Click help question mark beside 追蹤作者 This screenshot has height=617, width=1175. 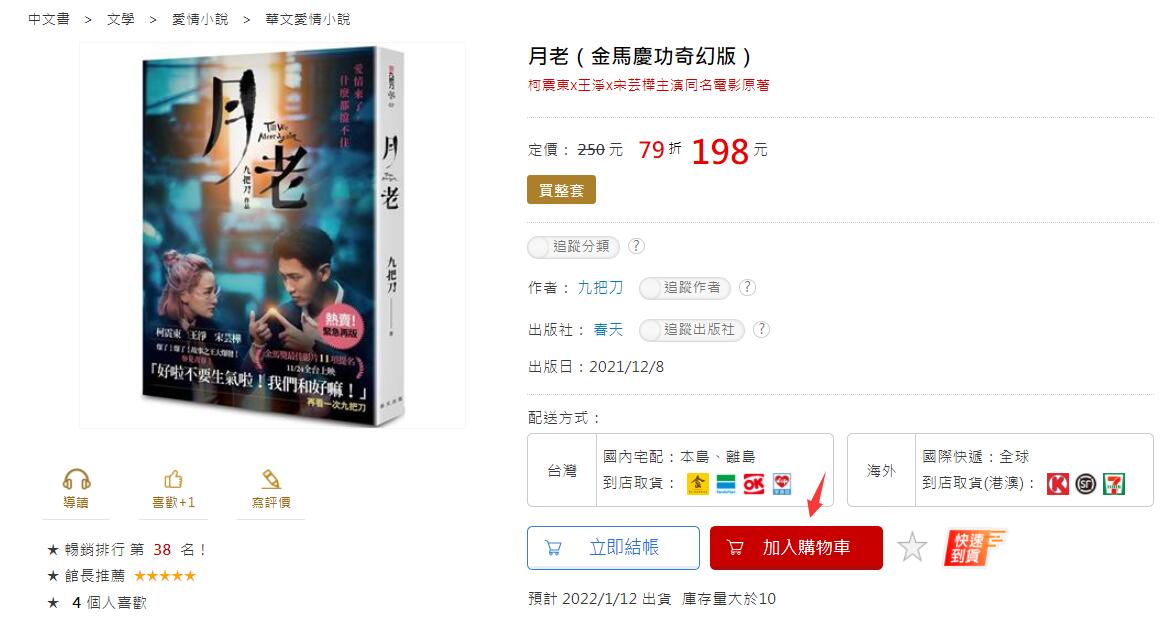tap(747, 287)
